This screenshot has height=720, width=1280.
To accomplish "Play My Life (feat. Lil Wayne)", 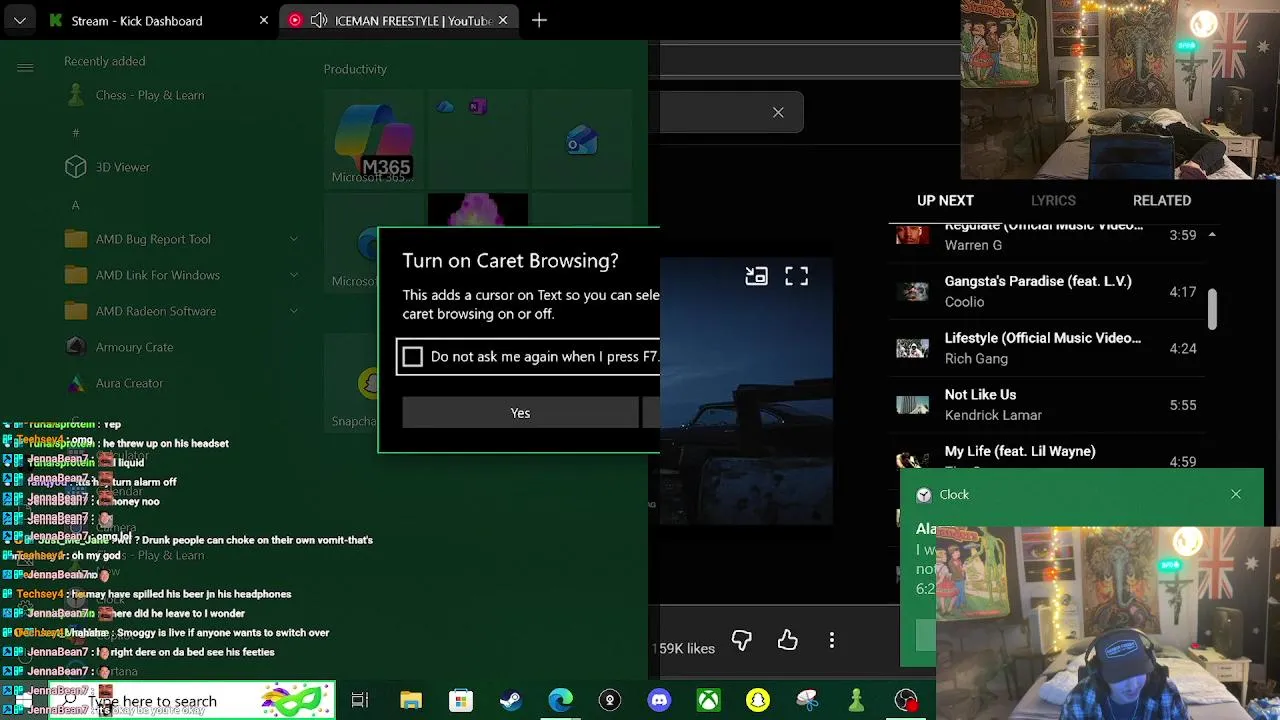I will (x=1049, y=453).
